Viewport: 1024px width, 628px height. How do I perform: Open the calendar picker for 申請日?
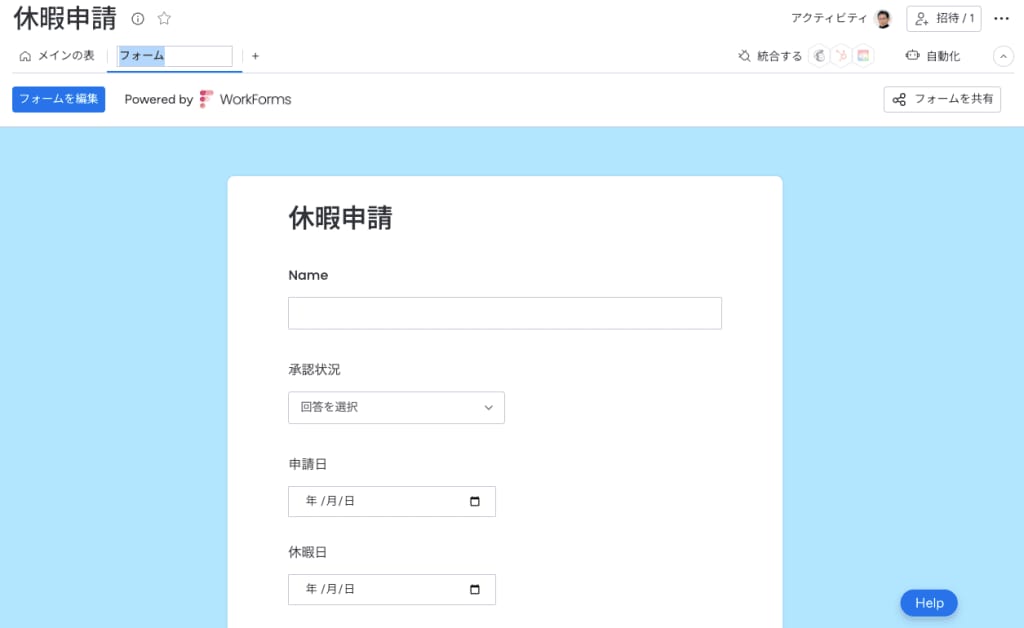point(477,501)
